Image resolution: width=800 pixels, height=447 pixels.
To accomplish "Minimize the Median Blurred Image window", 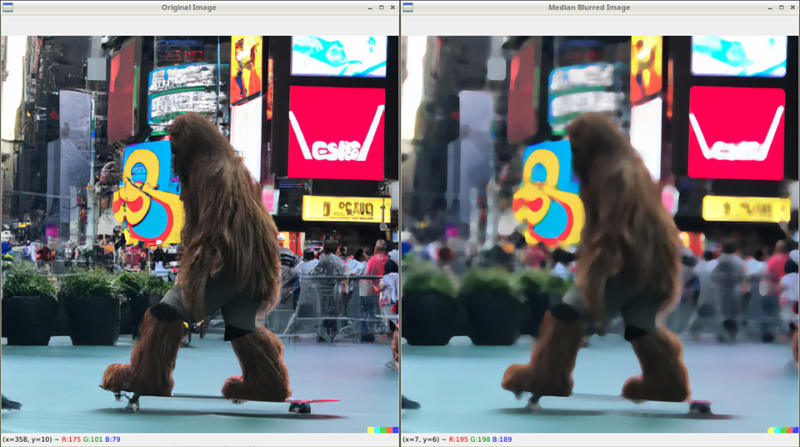I will coord(770,8).
